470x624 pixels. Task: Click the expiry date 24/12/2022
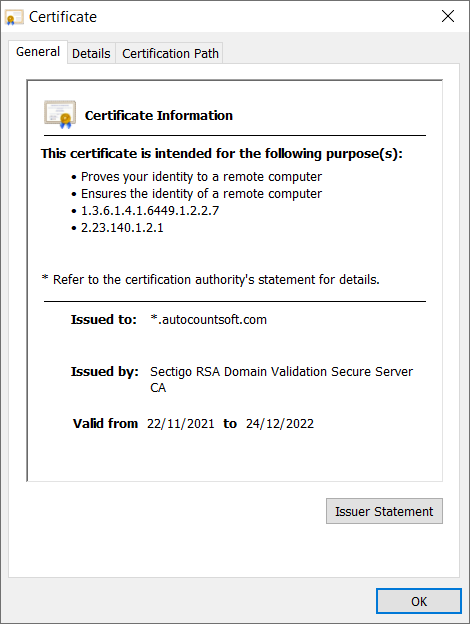(280, 423)
